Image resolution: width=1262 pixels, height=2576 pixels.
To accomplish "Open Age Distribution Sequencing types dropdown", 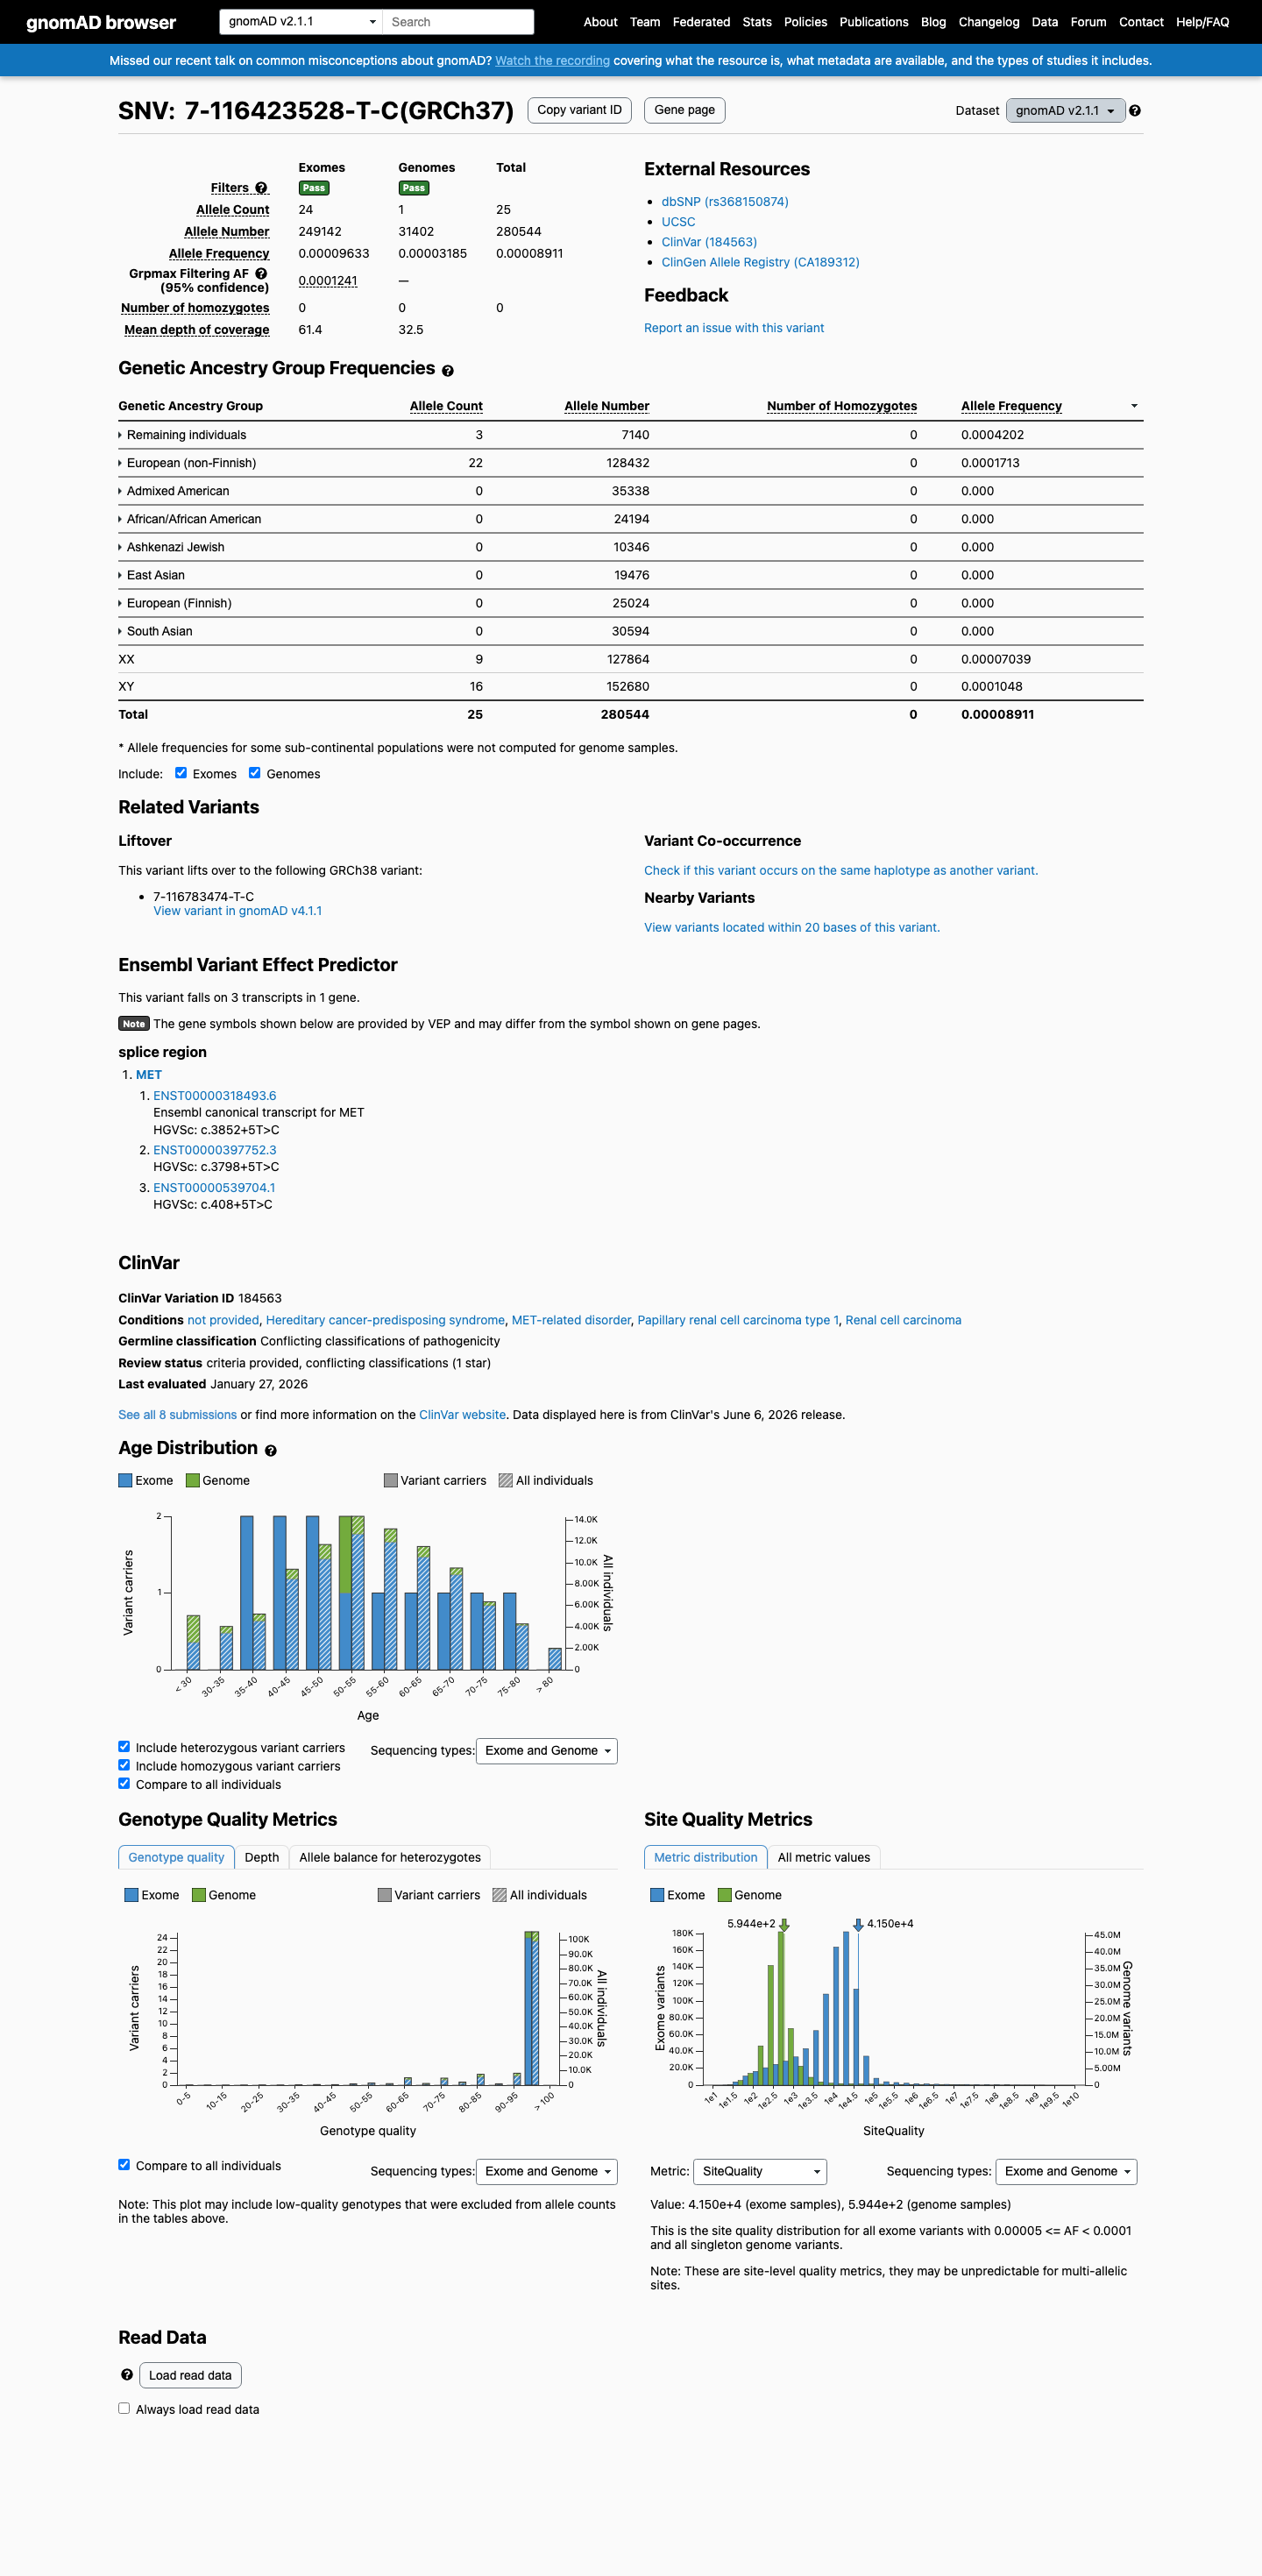I will (x=546, y=1750).
